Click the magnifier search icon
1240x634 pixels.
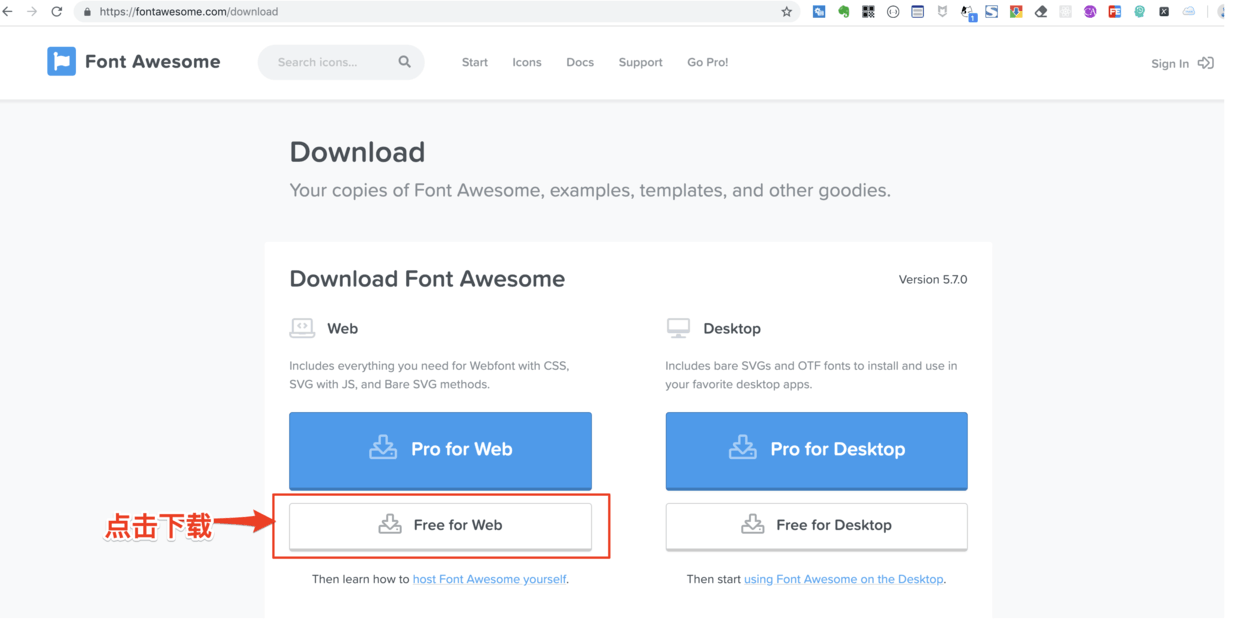404,62
